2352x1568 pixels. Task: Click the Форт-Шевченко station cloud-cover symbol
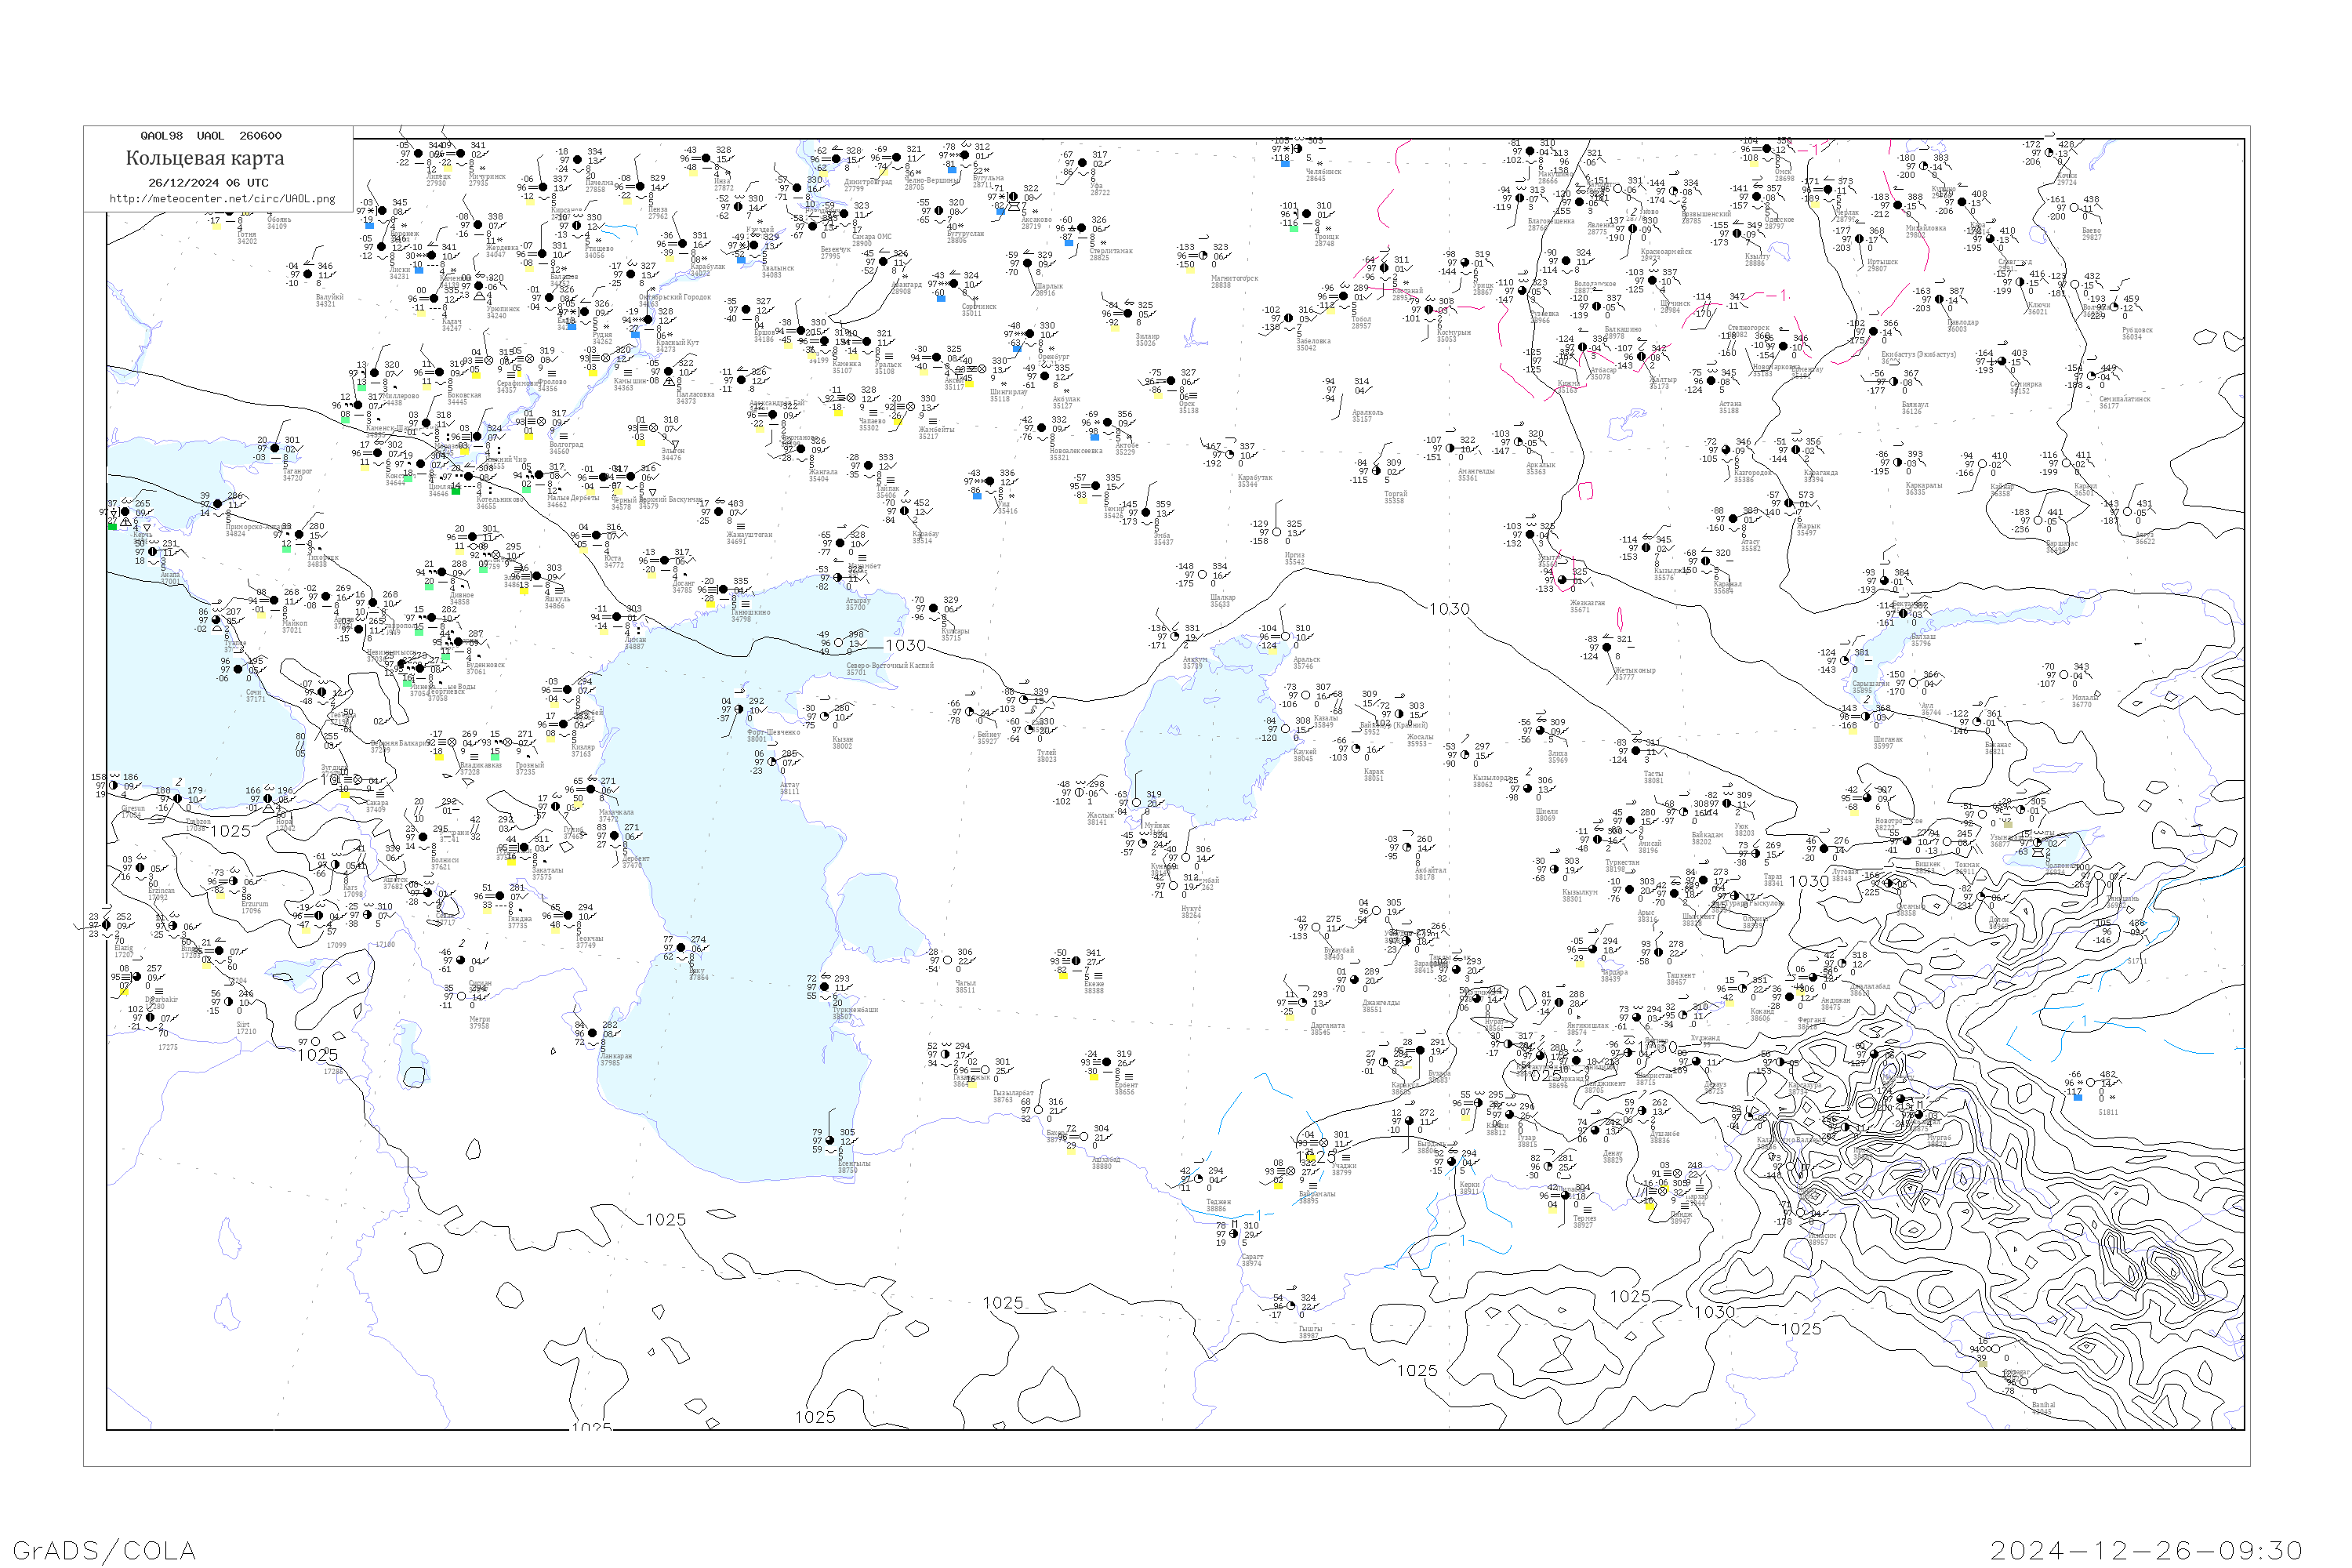(x=739, y=709)
